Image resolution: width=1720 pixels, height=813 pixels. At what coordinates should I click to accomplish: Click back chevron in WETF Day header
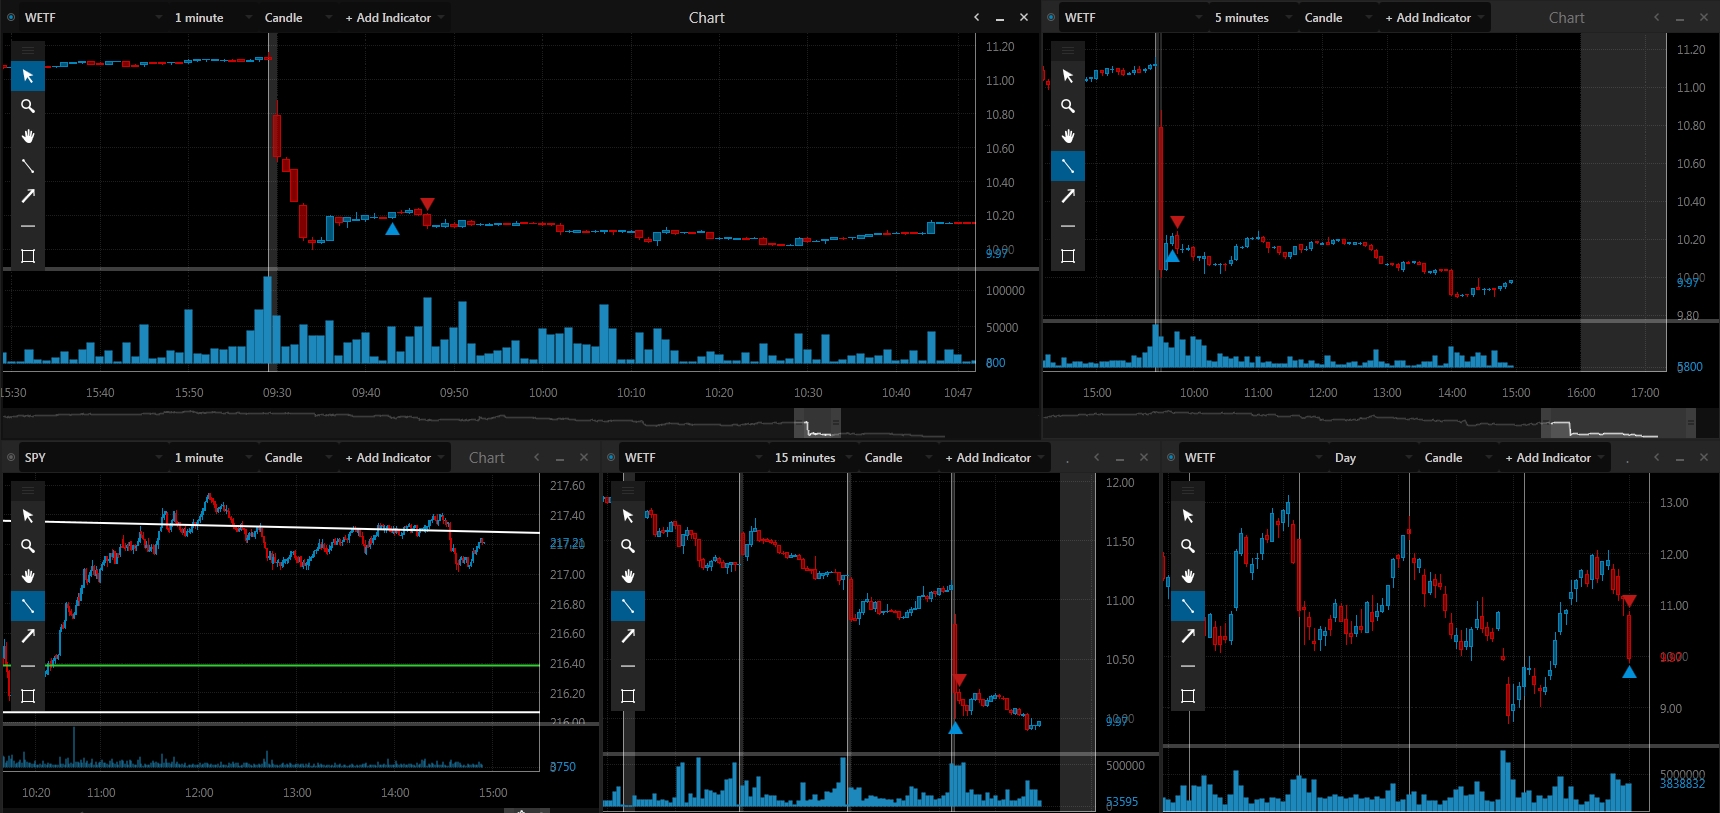point(1656,458)
